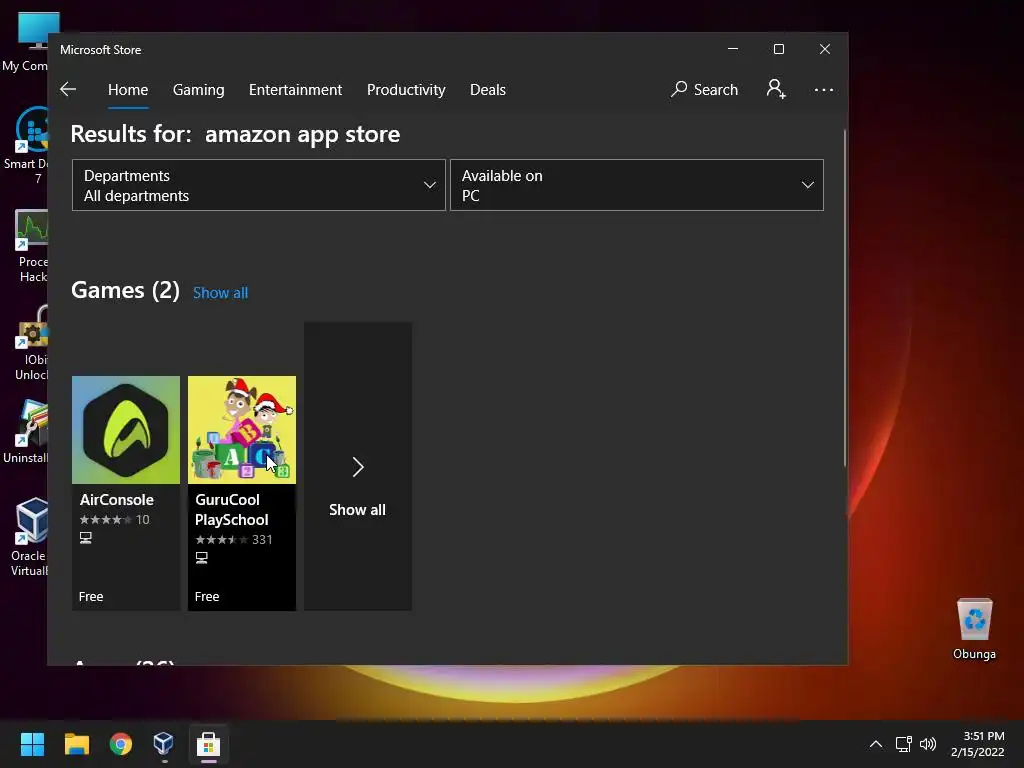Image resolution: width=1024 pixels, height=768 pixels.
Task: Open the volume speaker tray icon
Action: click(928, 744)
